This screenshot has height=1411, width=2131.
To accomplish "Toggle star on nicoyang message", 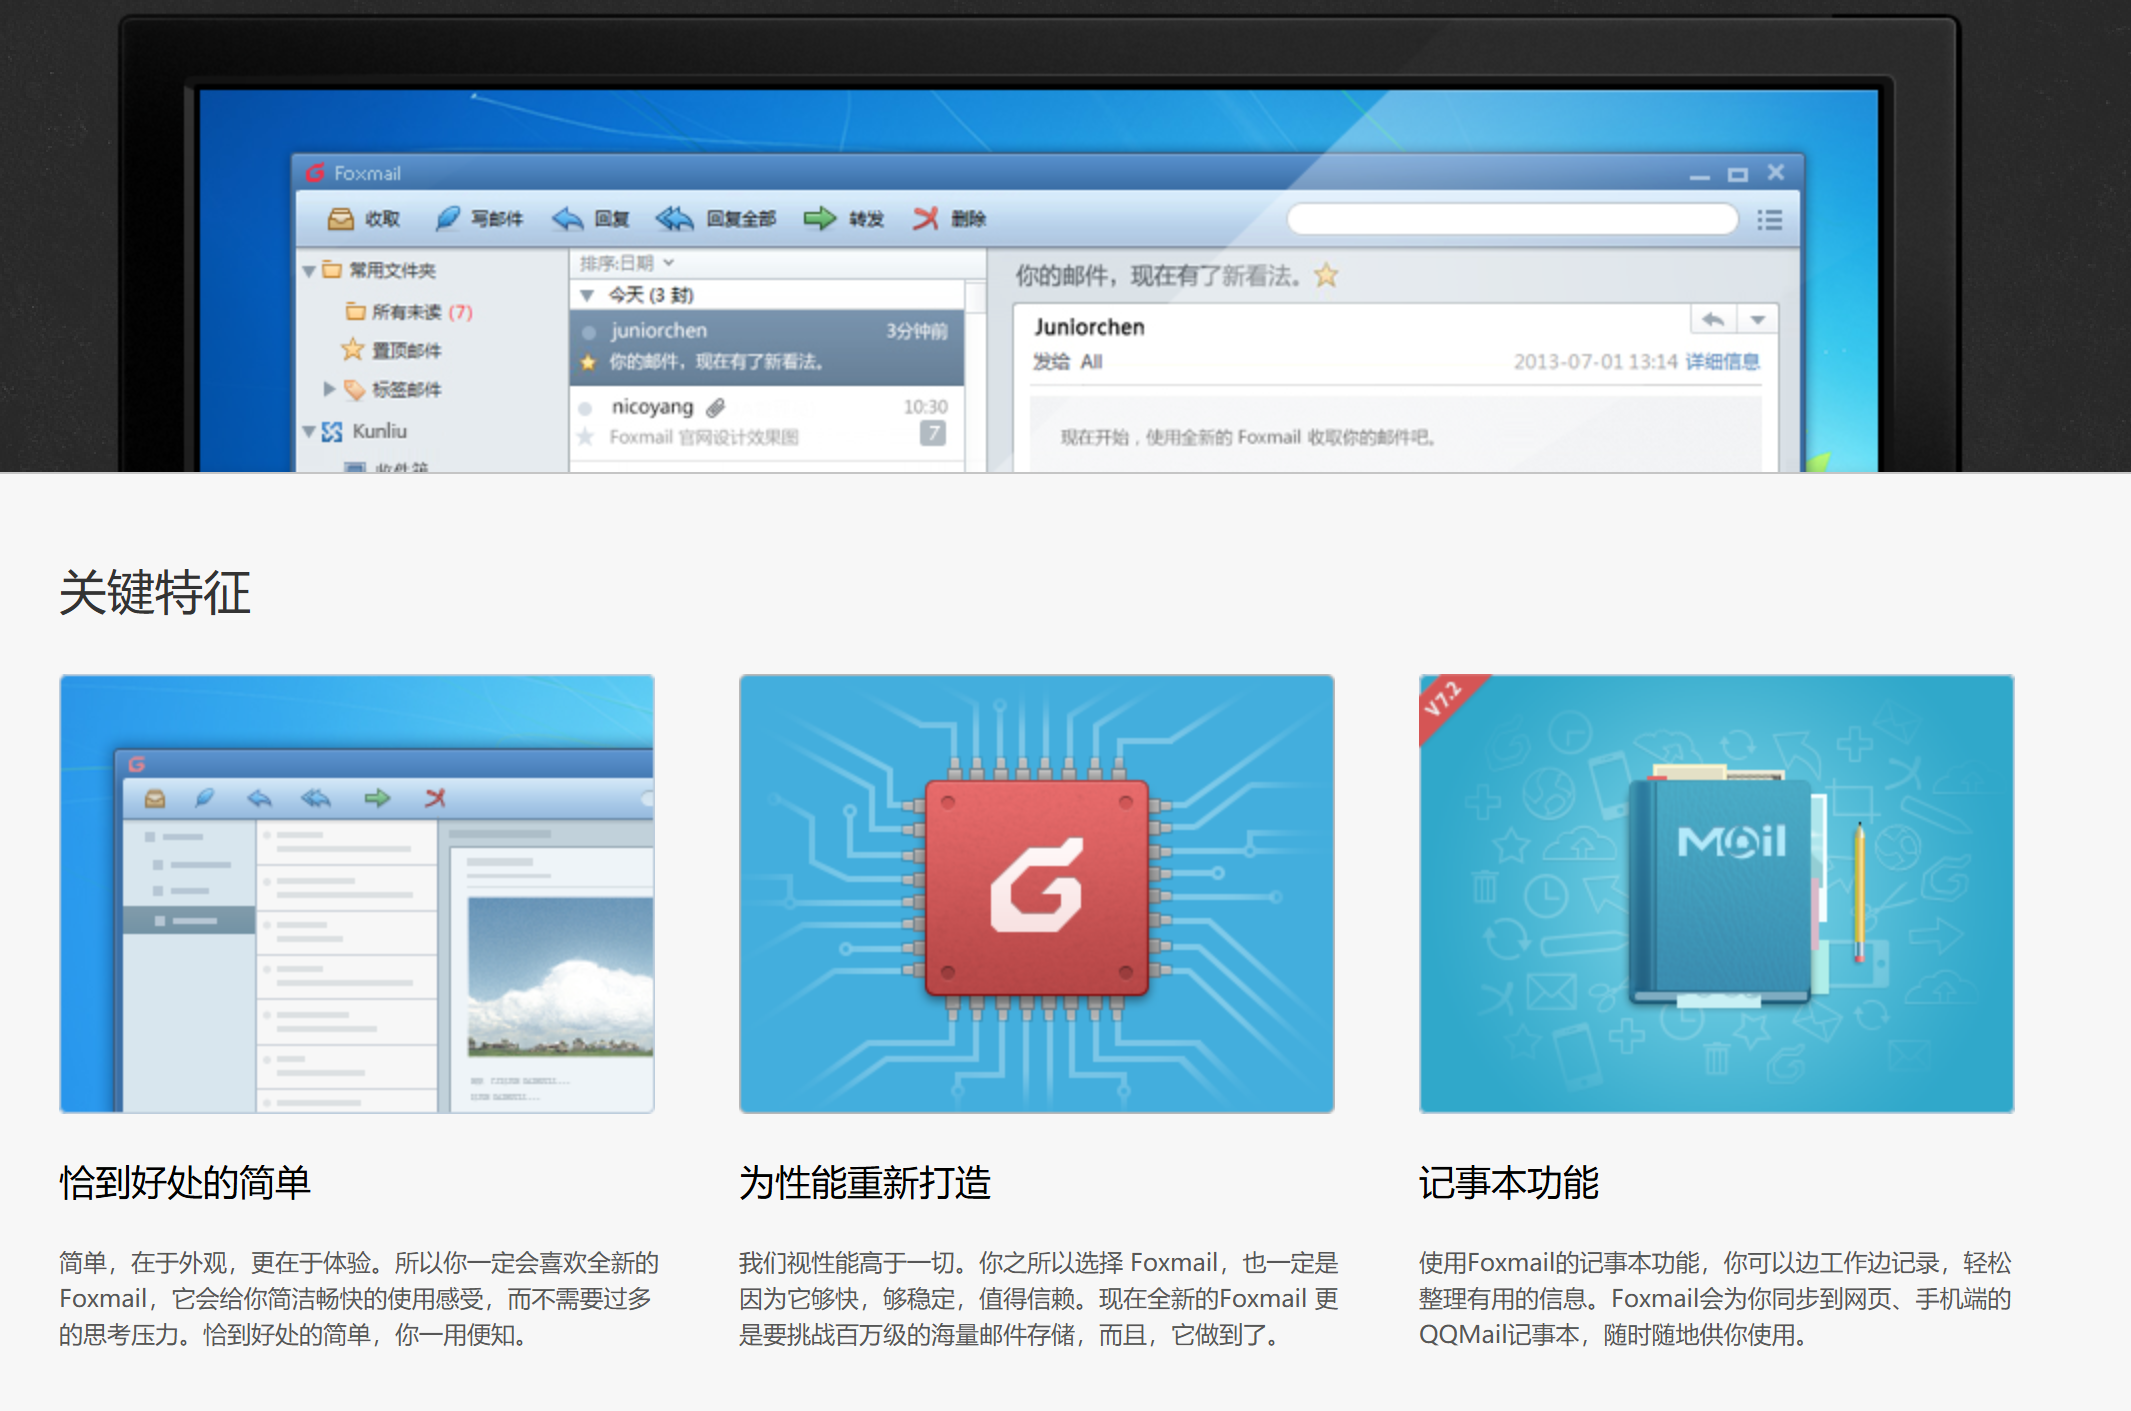I will point(586,437).
